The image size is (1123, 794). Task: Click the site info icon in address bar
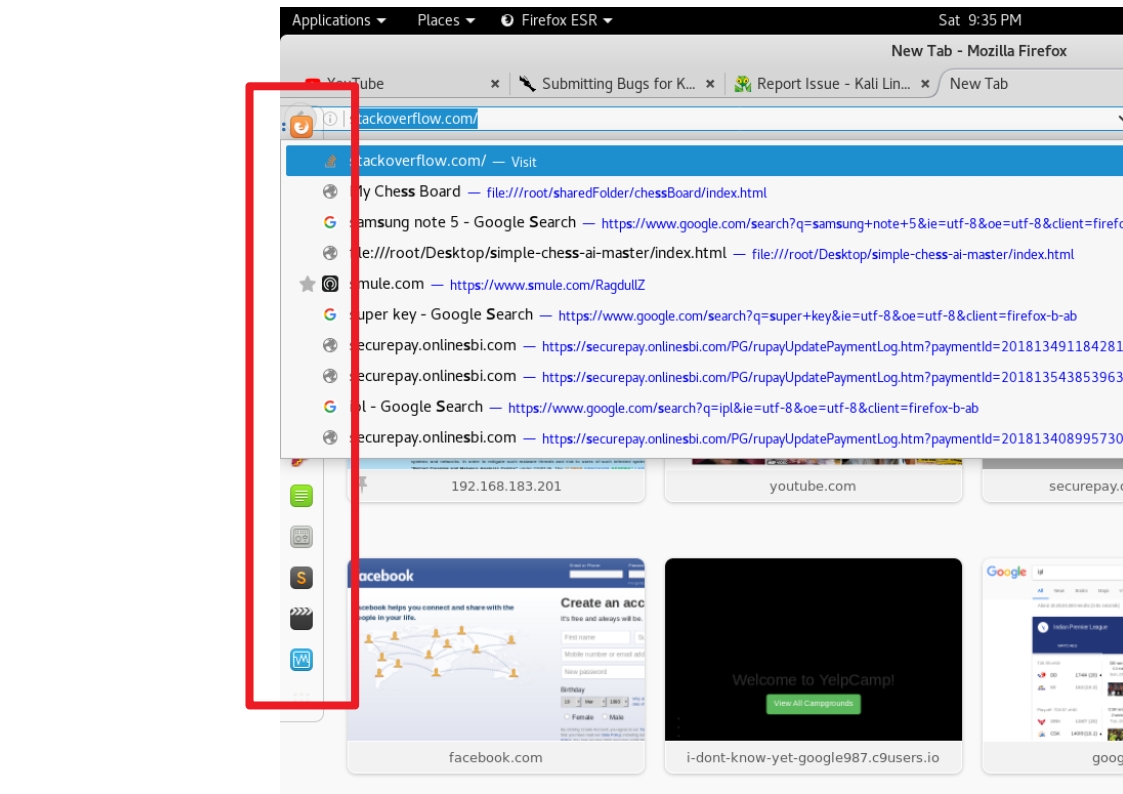(331, 119)
